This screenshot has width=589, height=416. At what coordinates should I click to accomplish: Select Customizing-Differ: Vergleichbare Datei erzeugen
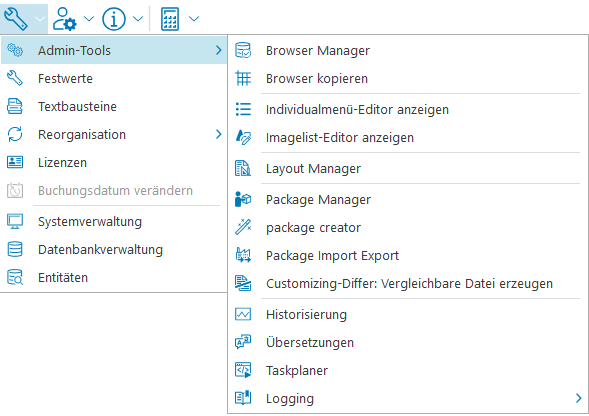[408, 283]
